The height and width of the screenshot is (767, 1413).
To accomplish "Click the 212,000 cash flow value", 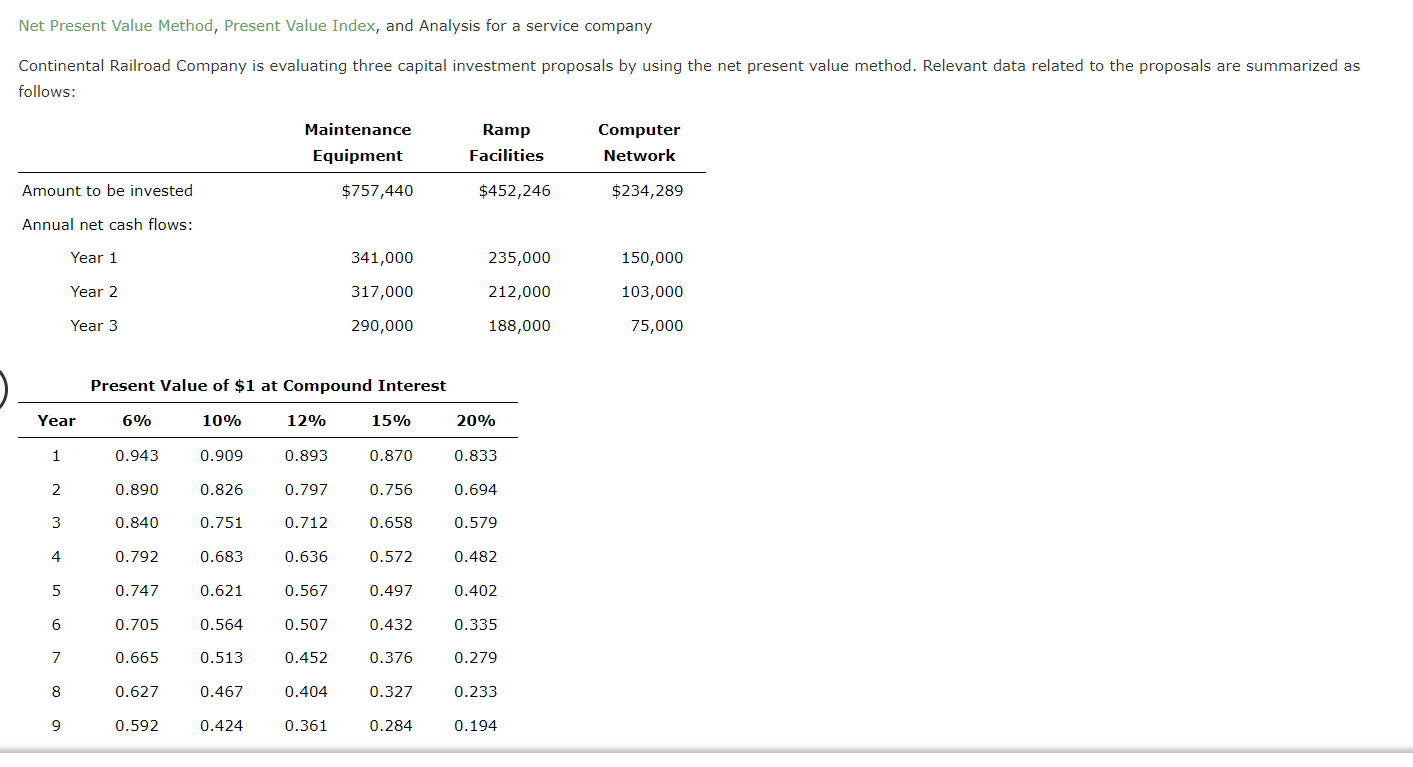I will coord(520,292).
